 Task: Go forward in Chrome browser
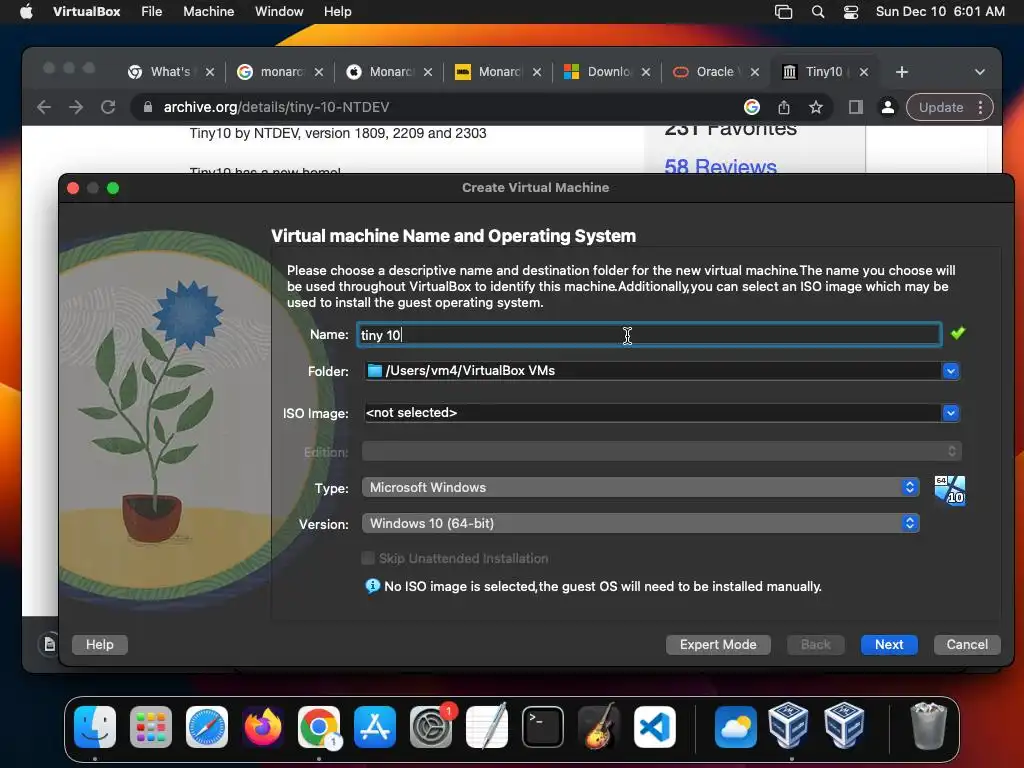[76, 107]
